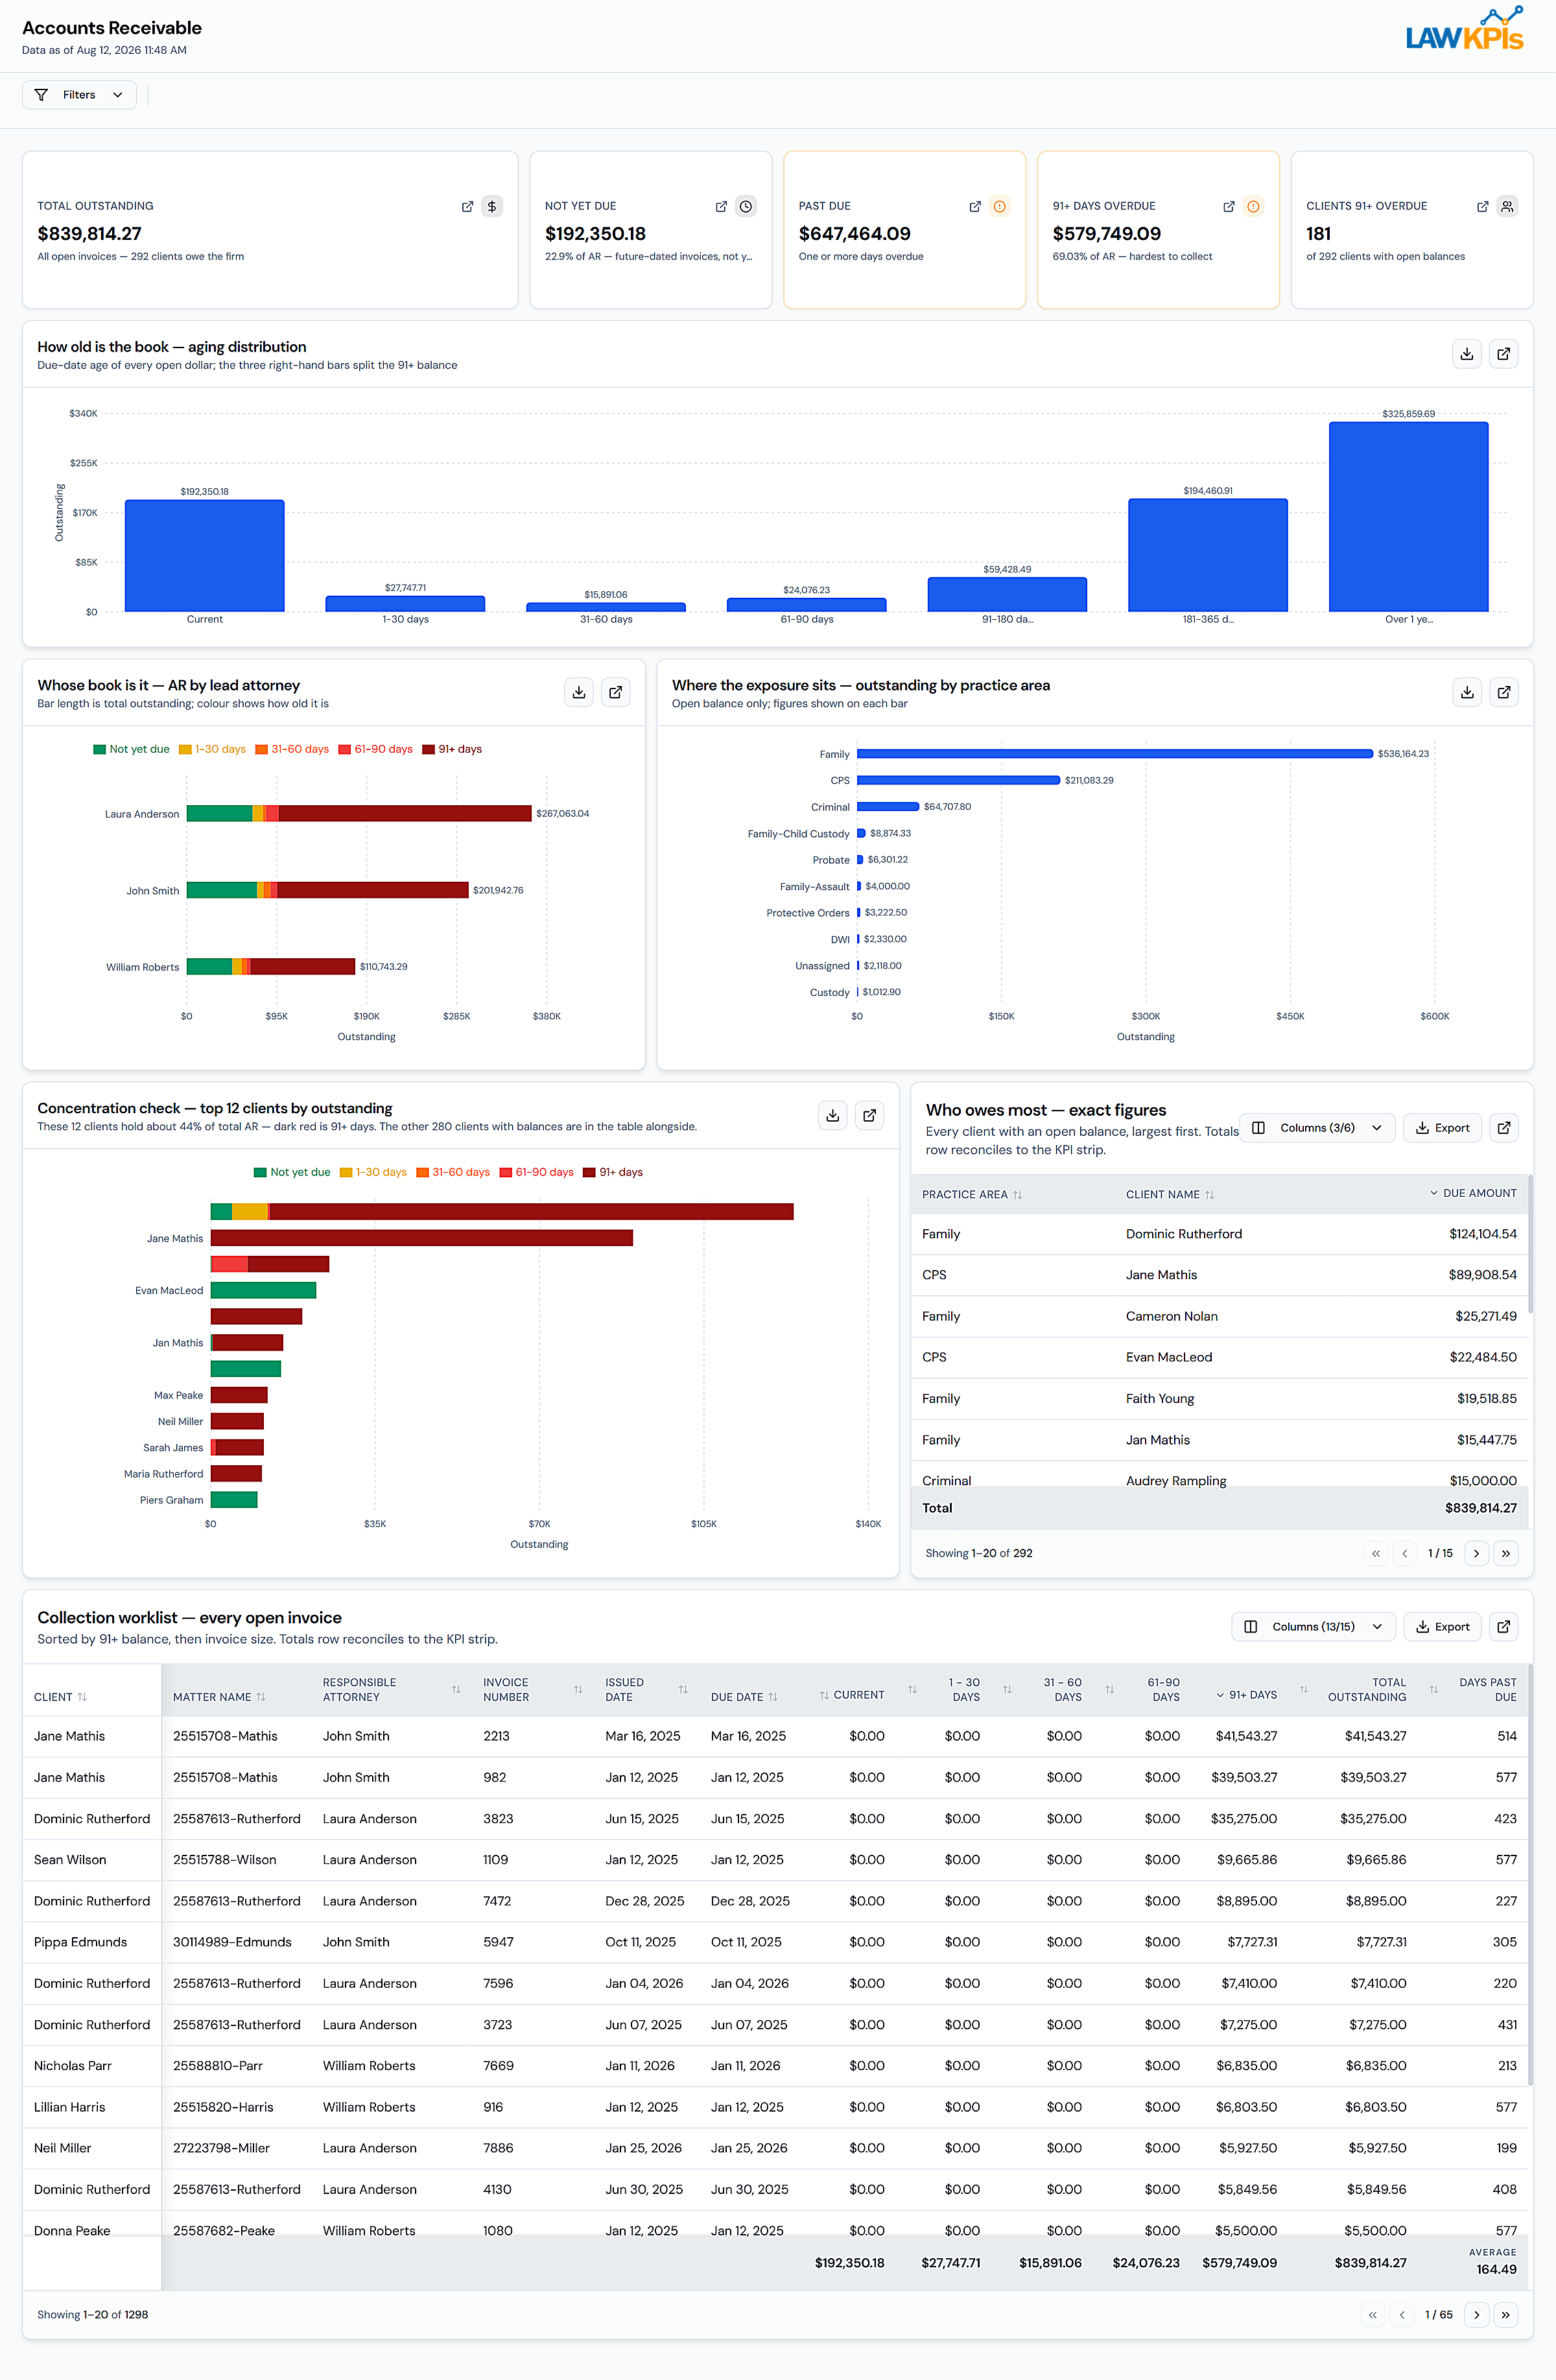
Task: Open Columns (3/6) selector
Action: point(1317,1128)
